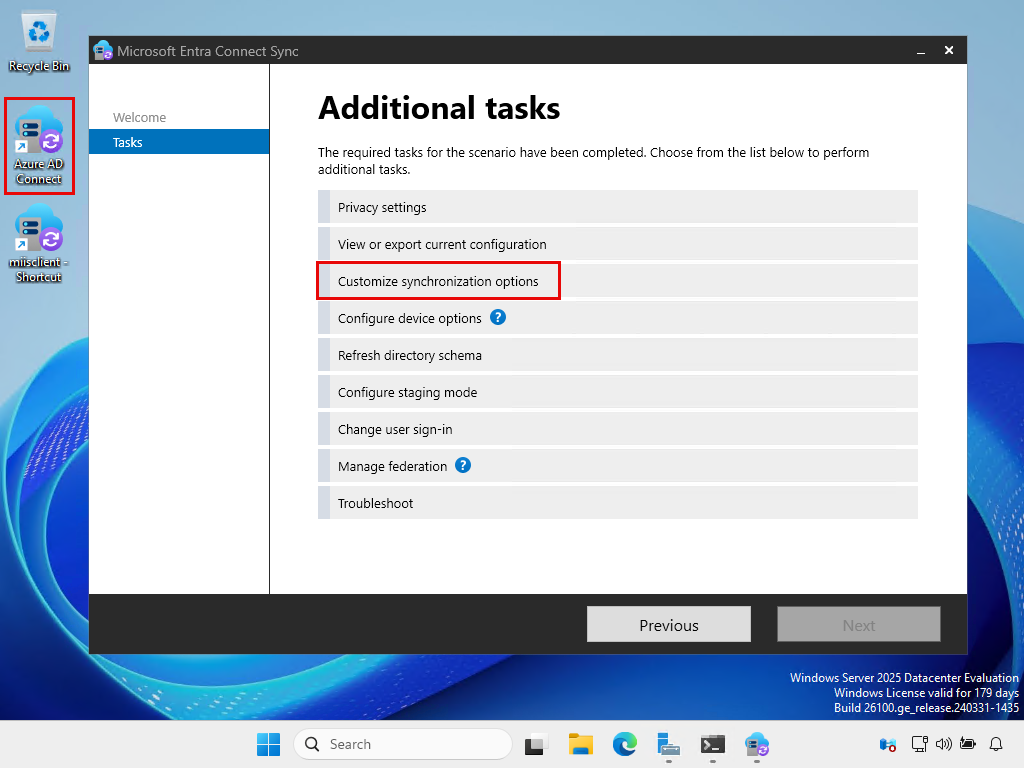Open the Windows Start menu
This screenshot has height=768, width=1024.
(268, 744)
